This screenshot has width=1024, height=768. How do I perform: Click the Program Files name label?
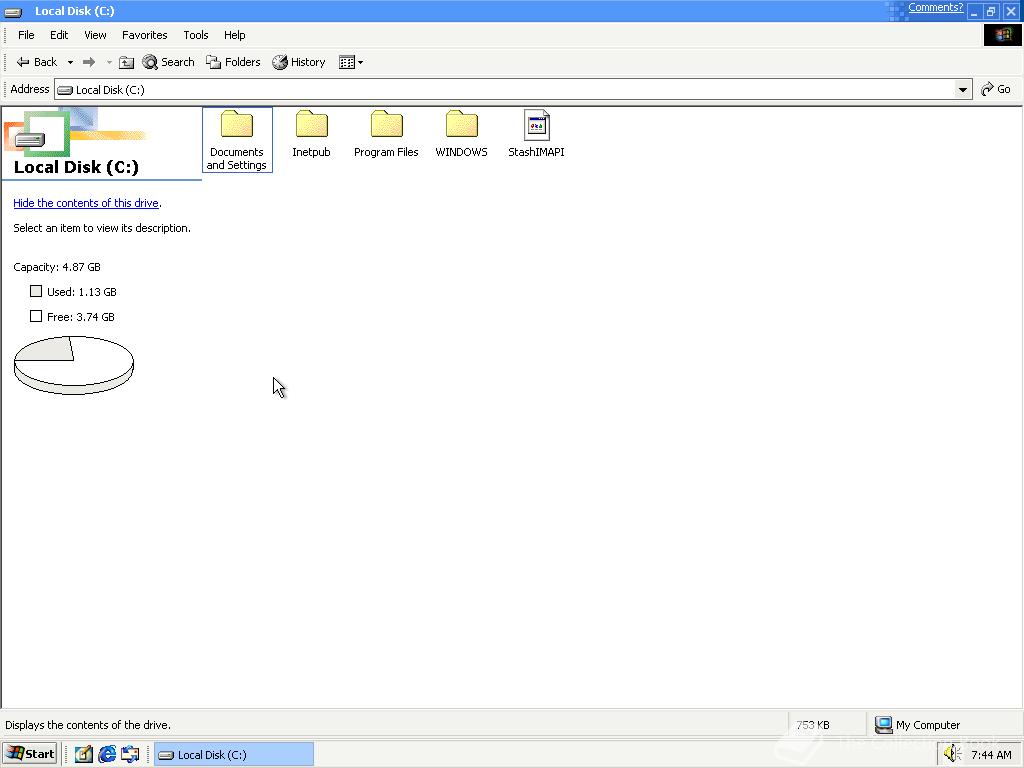tap(386, 152)
